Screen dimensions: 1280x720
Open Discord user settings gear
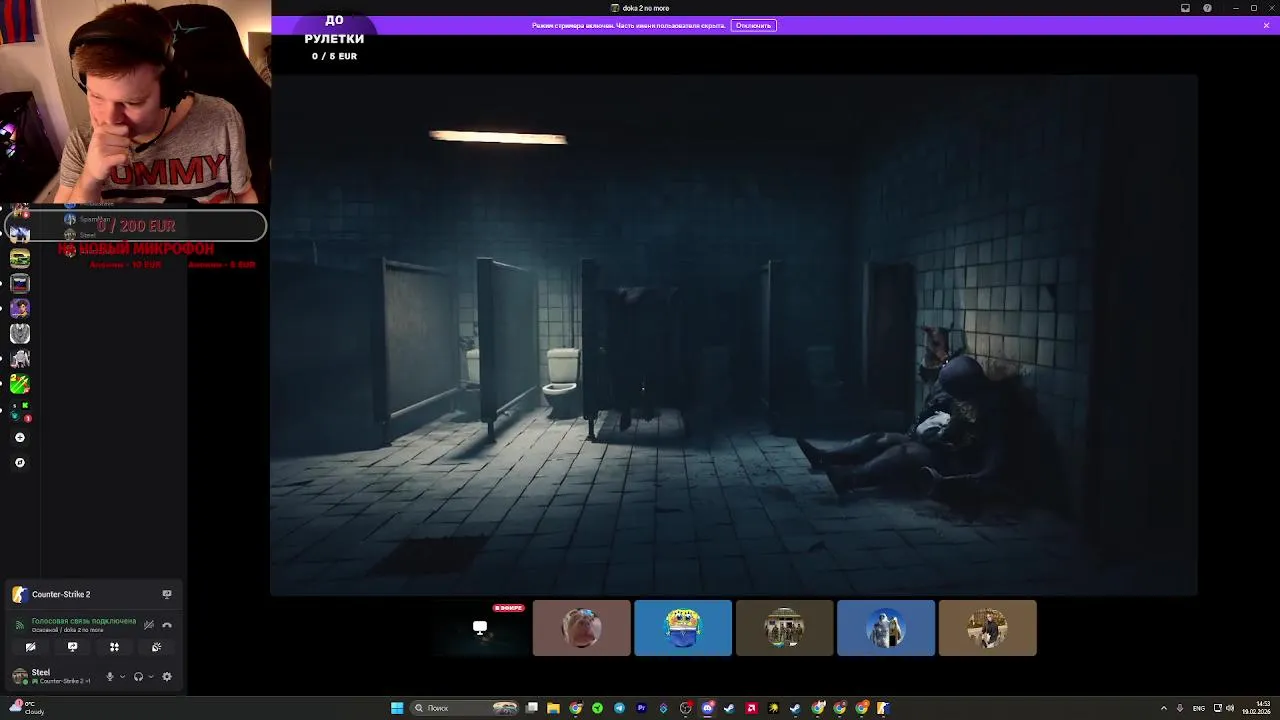click(167, 677)
